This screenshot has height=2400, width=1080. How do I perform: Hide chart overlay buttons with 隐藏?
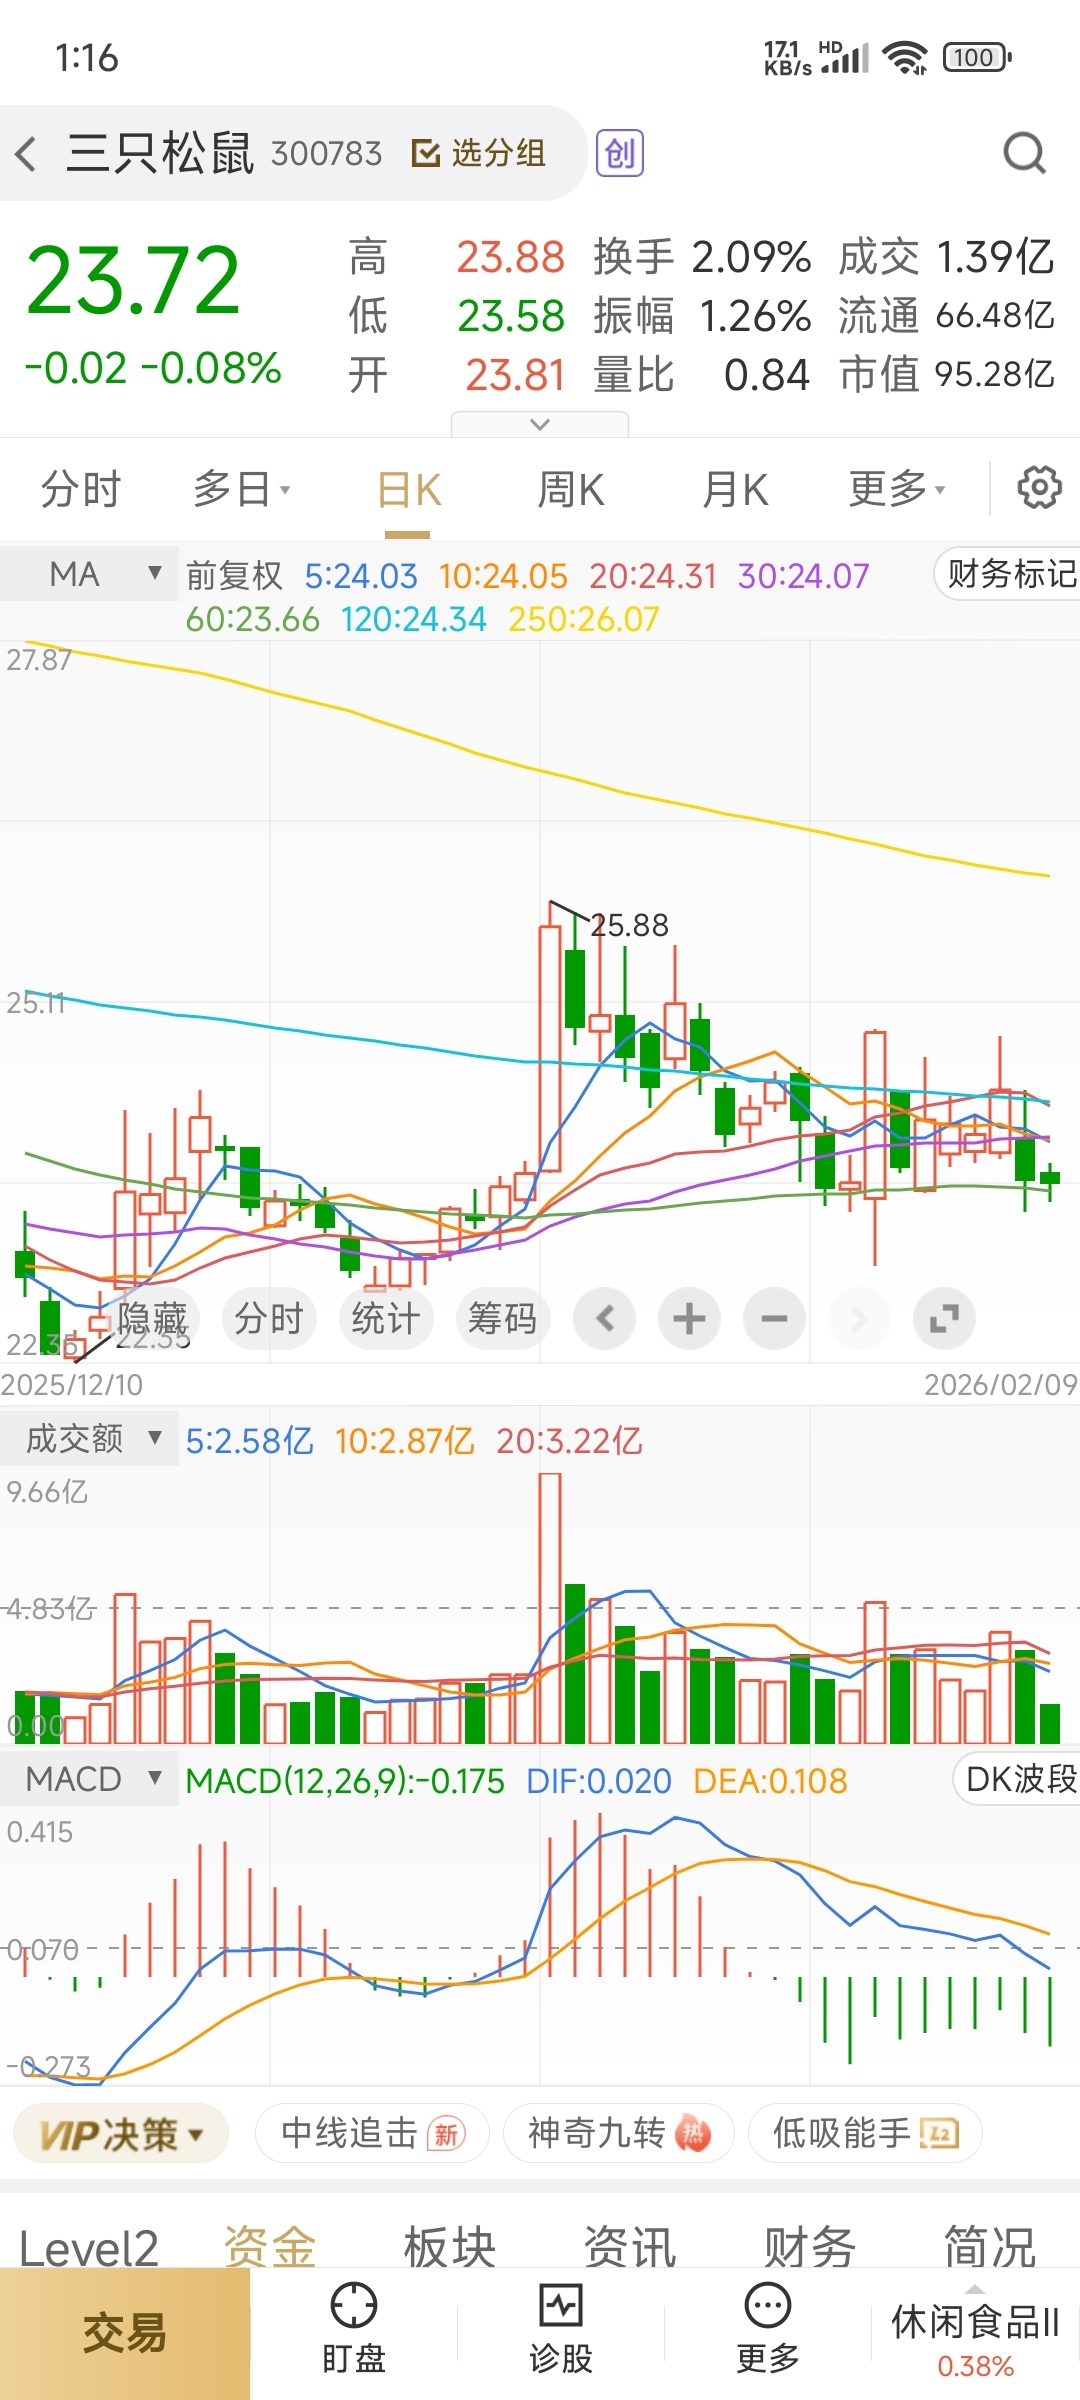pos(152,1318)
